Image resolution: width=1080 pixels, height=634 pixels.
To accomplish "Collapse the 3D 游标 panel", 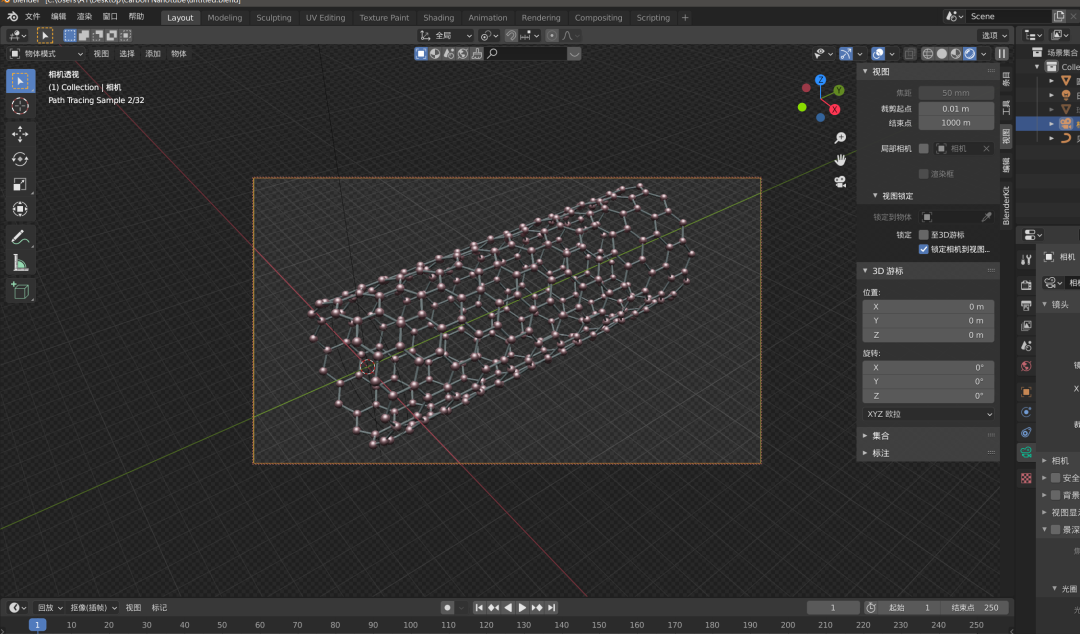I will (866, 272).
